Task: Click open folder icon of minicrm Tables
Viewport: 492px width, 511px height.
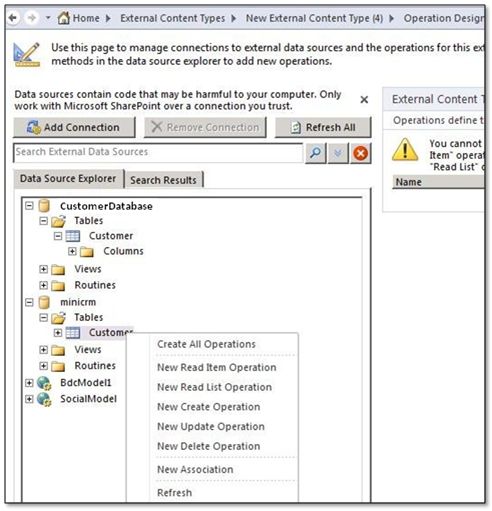Action: [x=59, y=318]
